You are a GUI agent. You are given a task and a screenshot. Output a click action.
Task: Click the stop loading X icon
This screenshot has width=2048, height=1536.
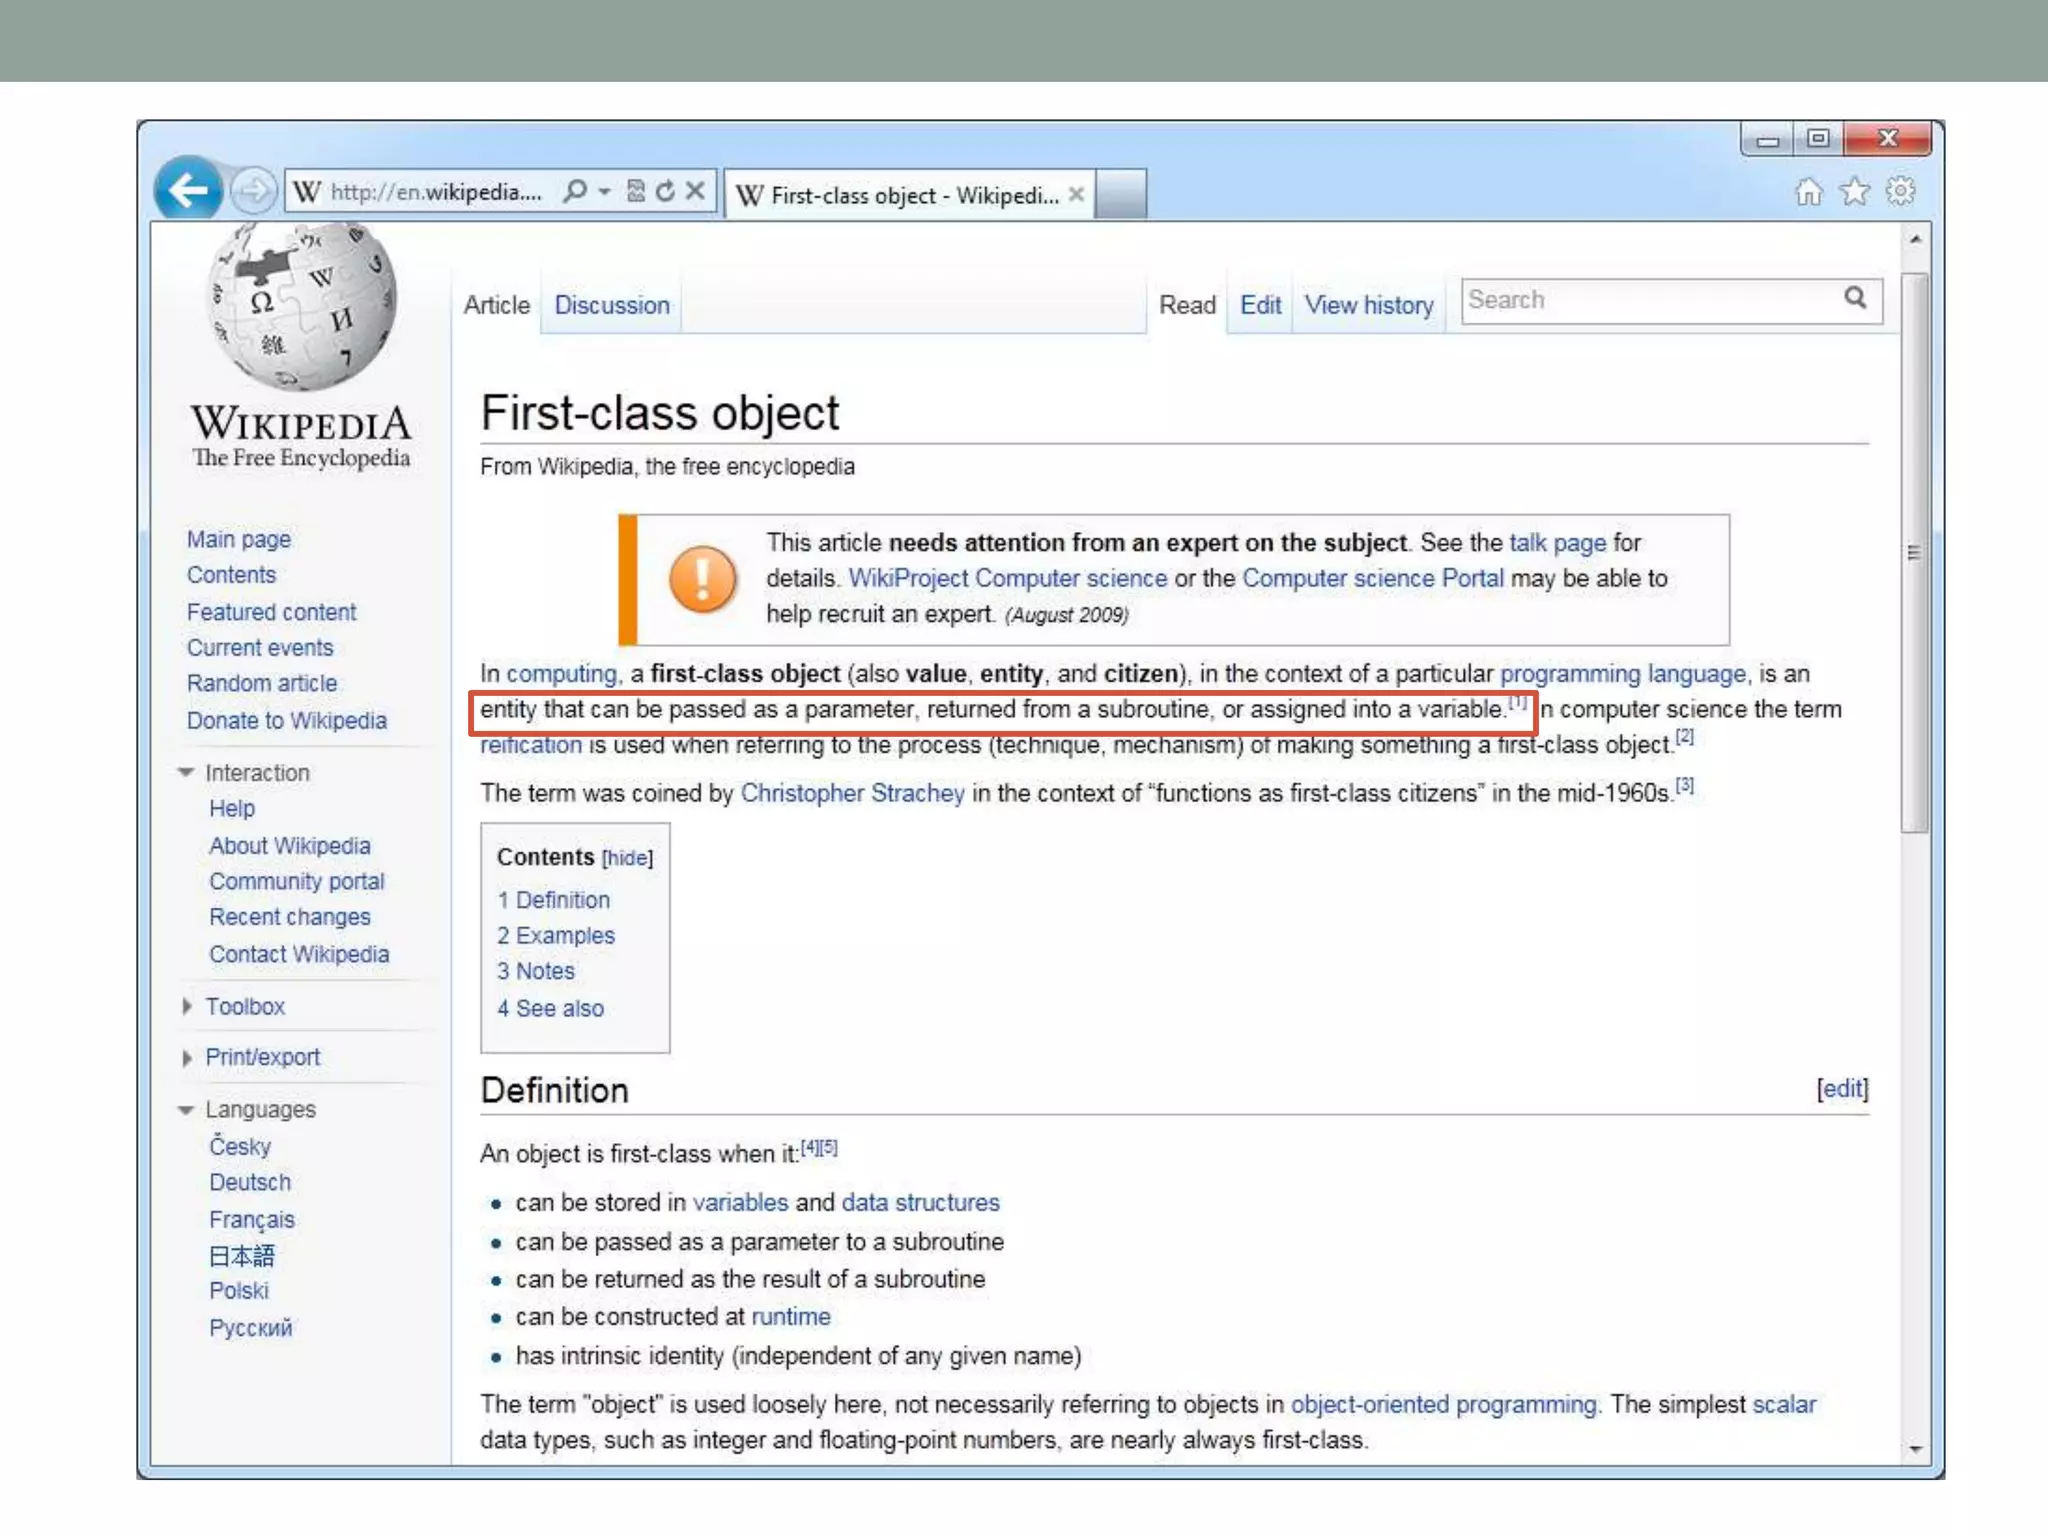(x=696, y=191)
